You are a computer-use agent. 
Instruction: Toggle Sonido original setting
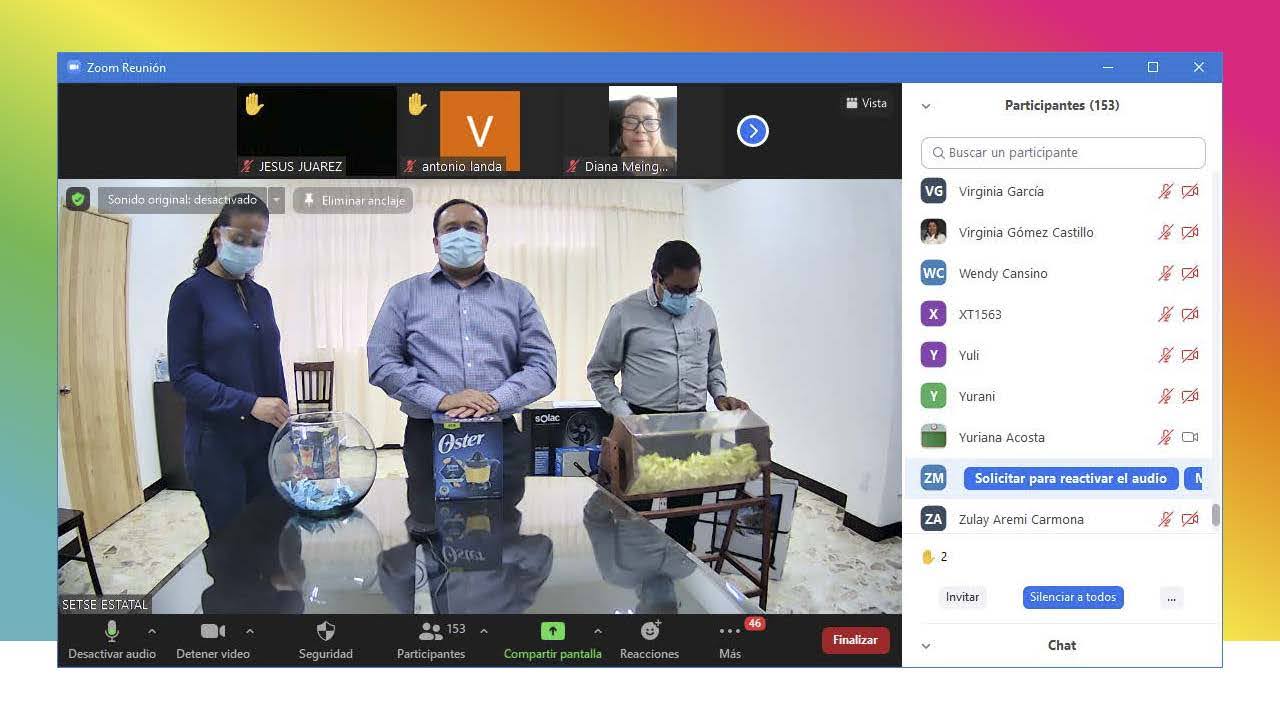[x=182, y=200]
